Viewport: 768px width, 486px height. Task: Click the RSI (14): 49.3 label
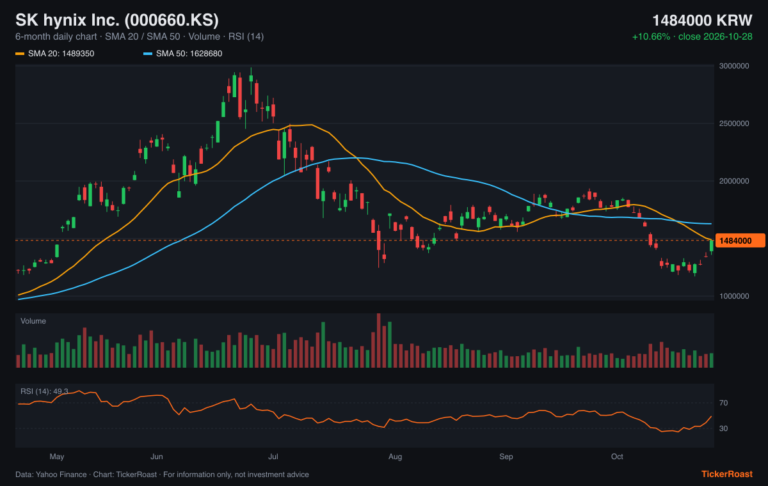[x=44, y=391]
